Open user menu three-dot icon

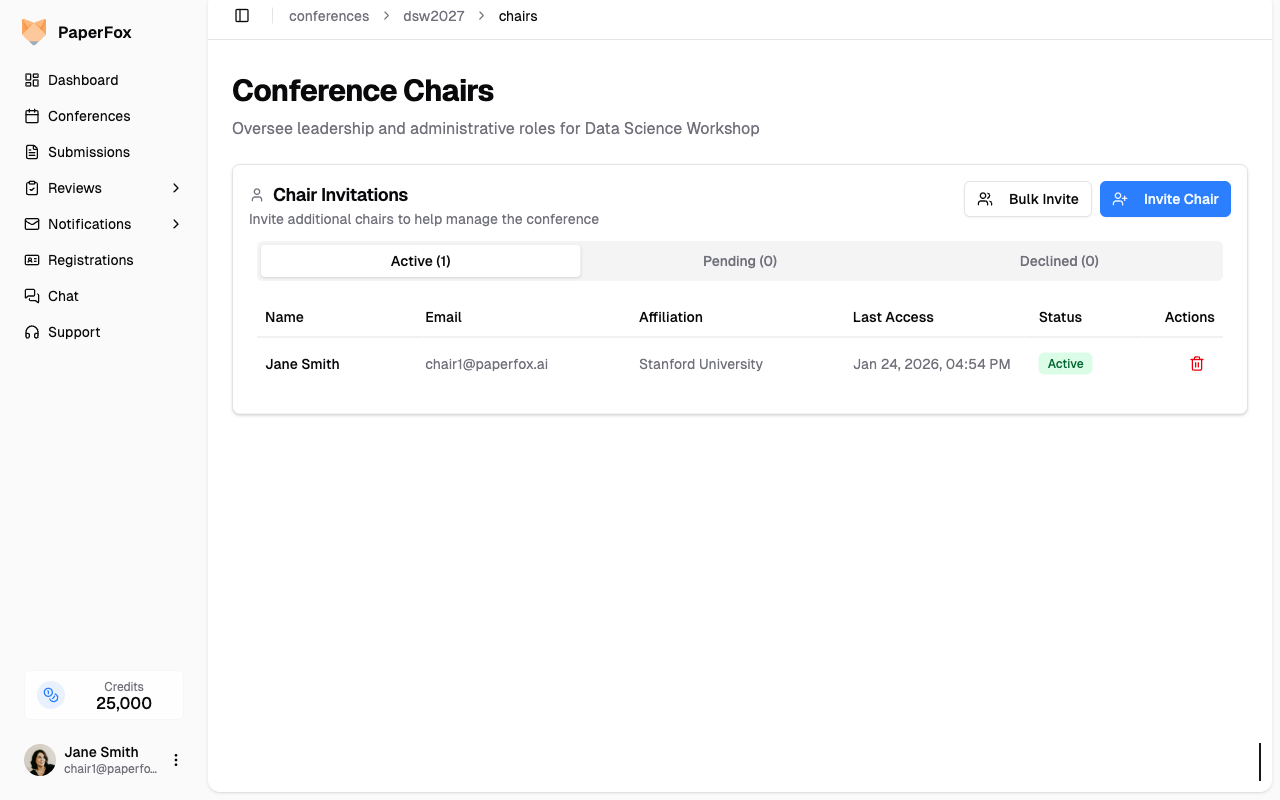click(x=176, y=760)
